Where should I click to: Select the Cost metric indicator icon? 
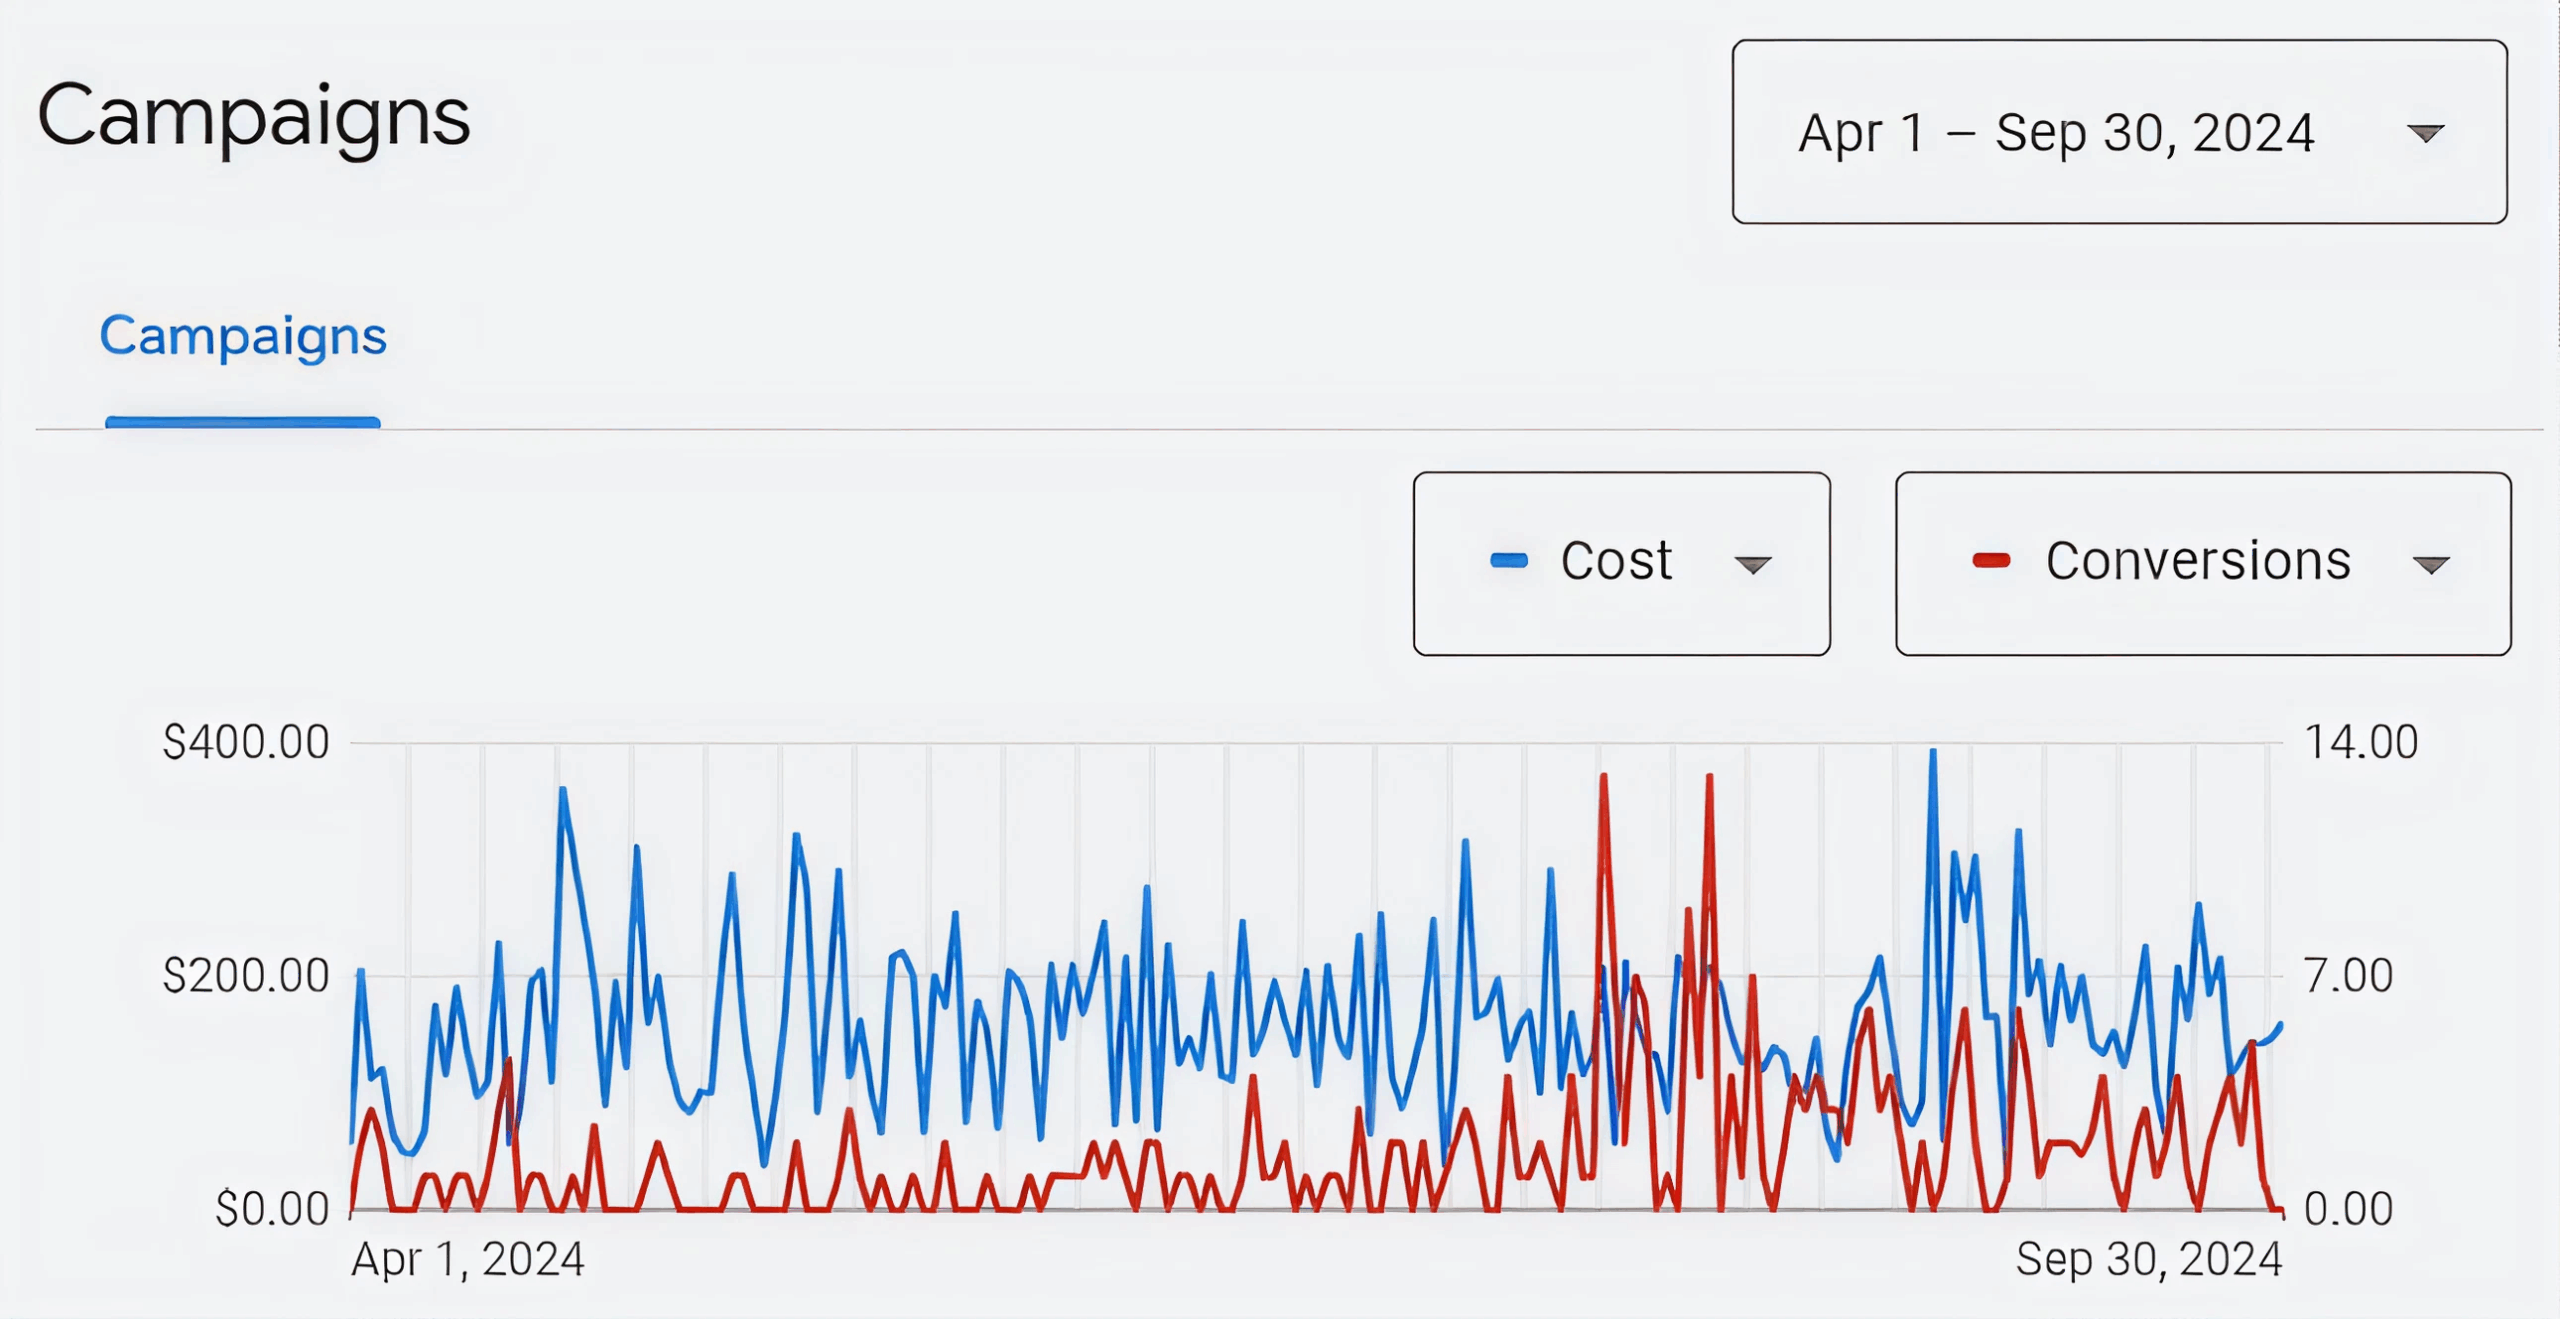1510,560
